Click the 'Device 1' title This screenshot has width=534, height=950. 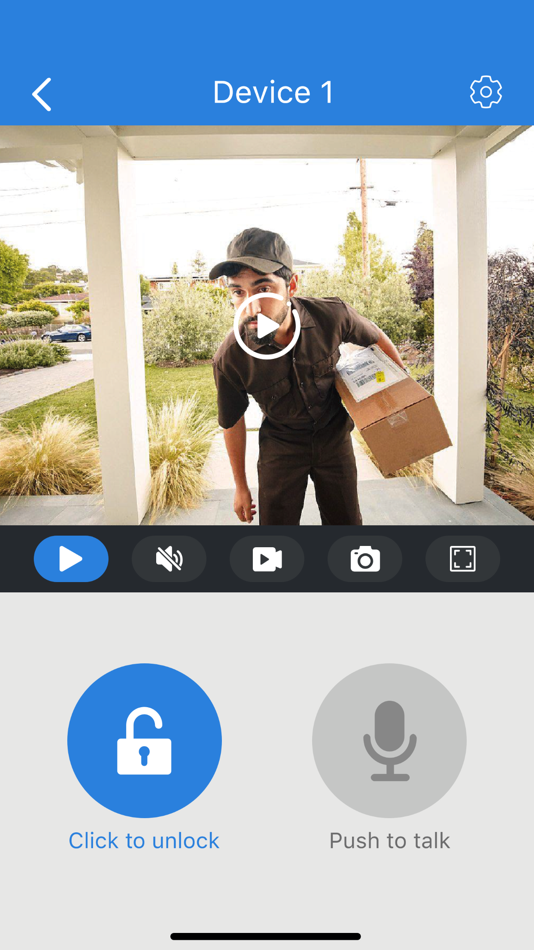point(273,92)
